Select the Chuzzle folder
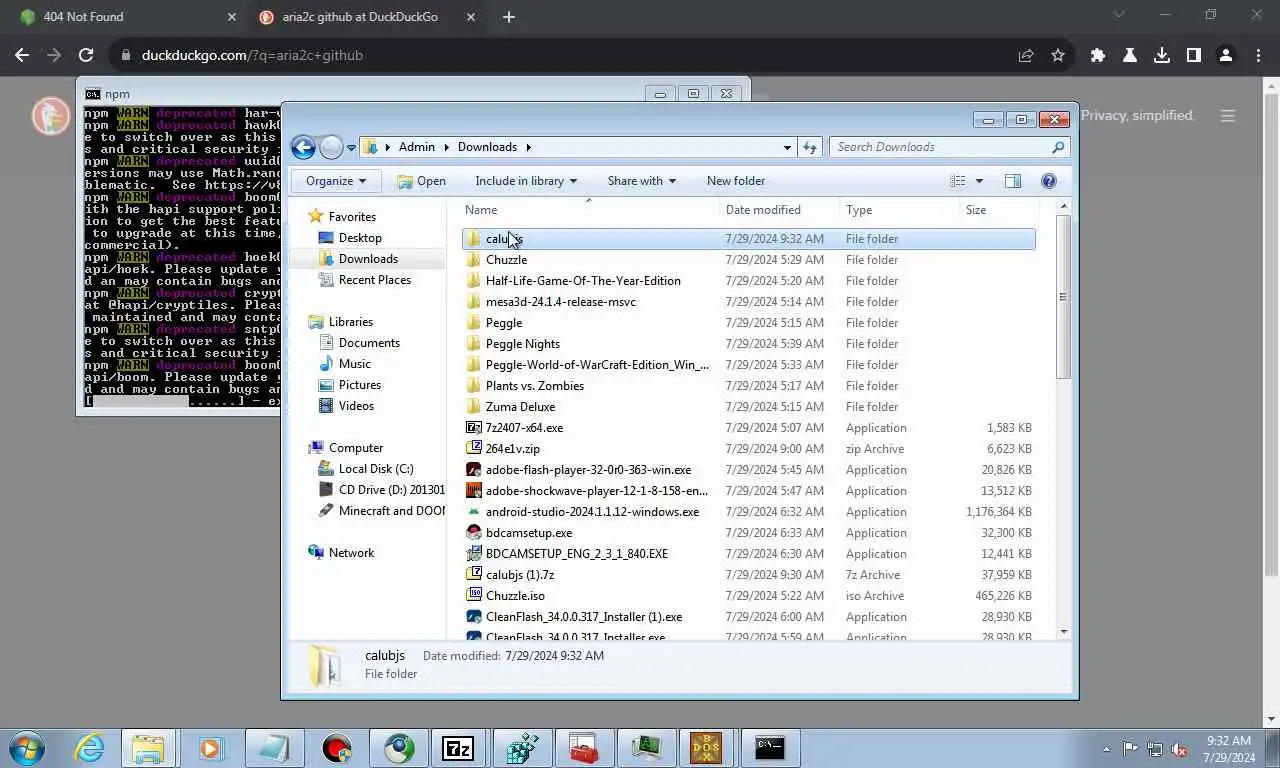 (x=748, y=260)
